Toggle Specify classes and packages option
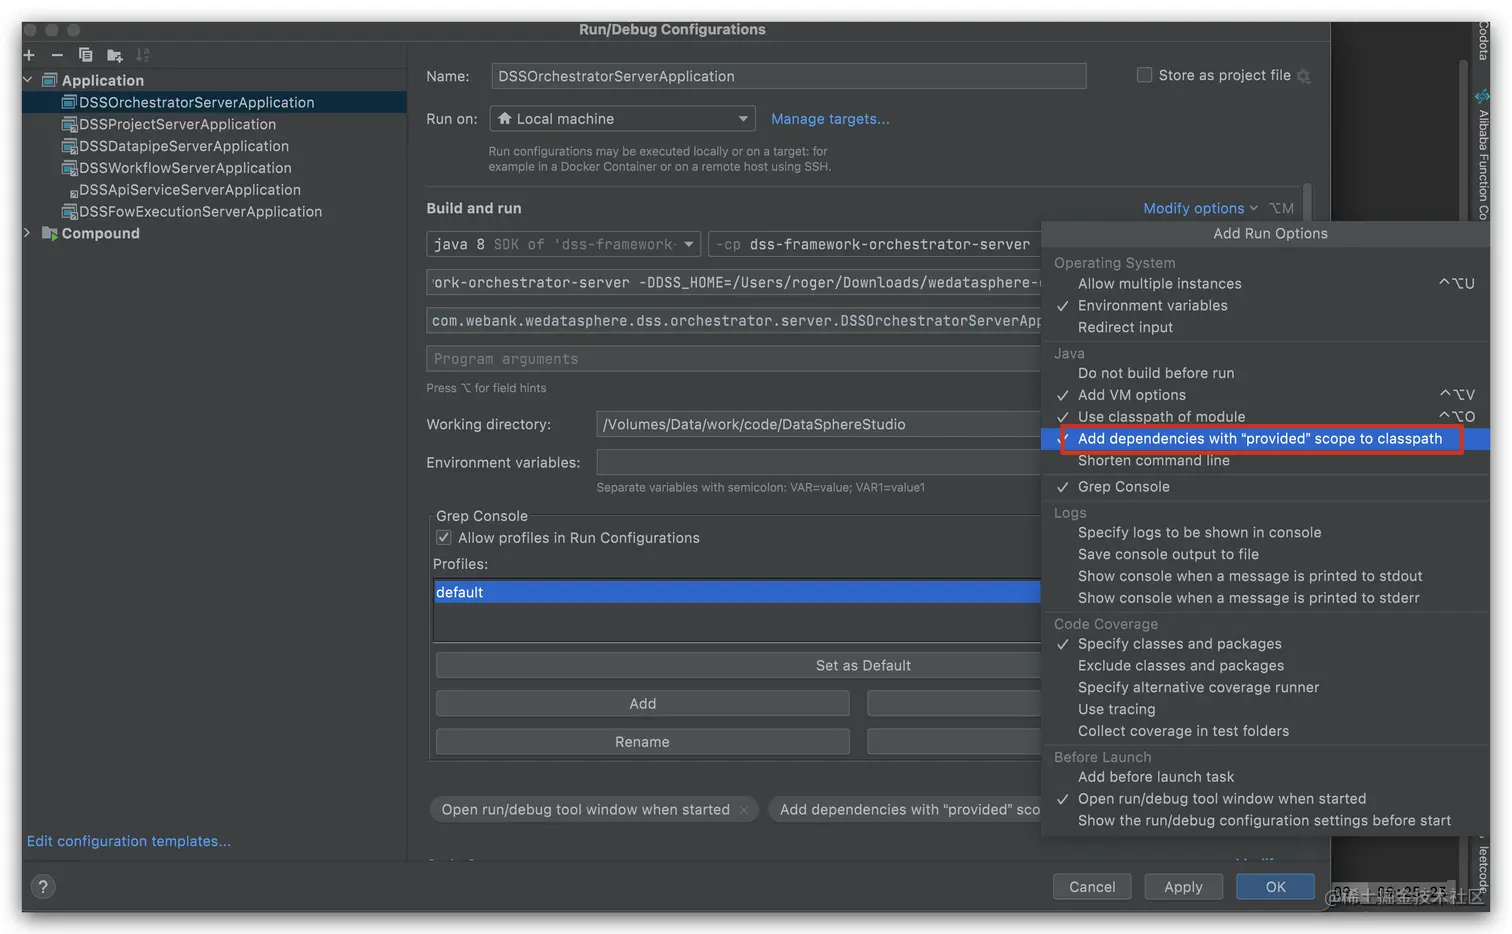1512x934 pixels. point(1179,644)
